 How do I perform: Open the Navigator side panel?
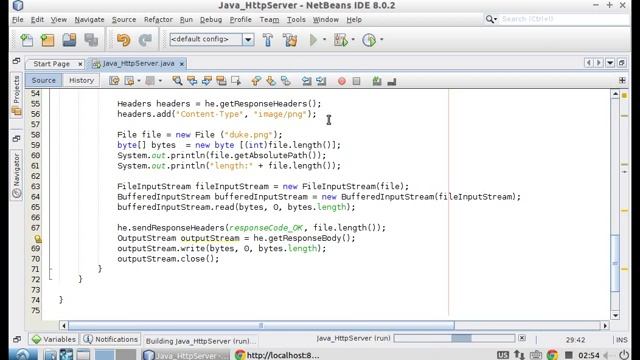pos(16,176)
